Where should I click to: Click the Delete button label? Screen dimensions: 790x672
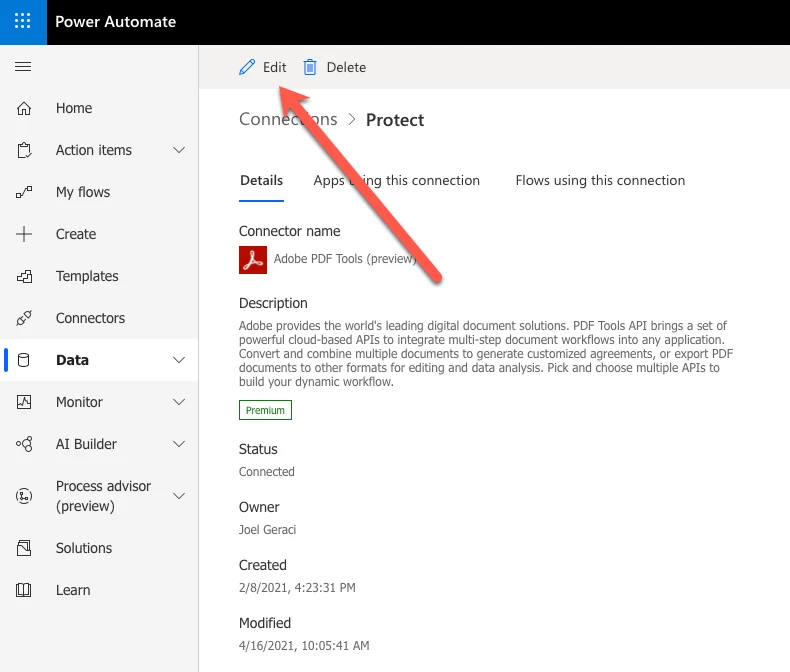(x=346, y=67)
